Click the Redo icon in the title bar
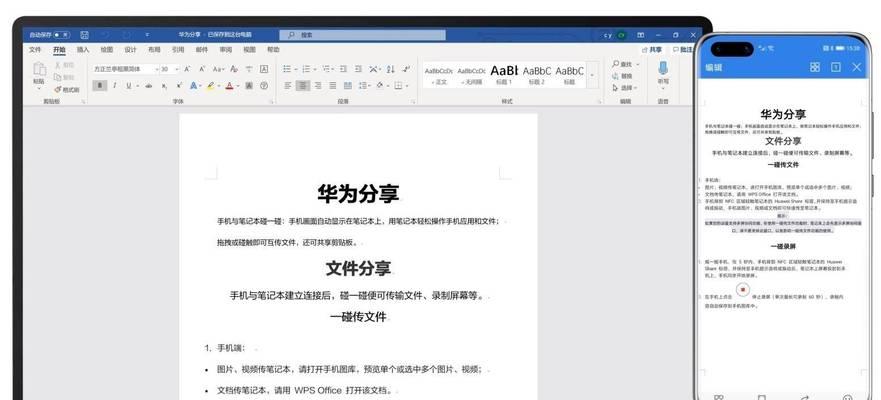 [126, 35]
